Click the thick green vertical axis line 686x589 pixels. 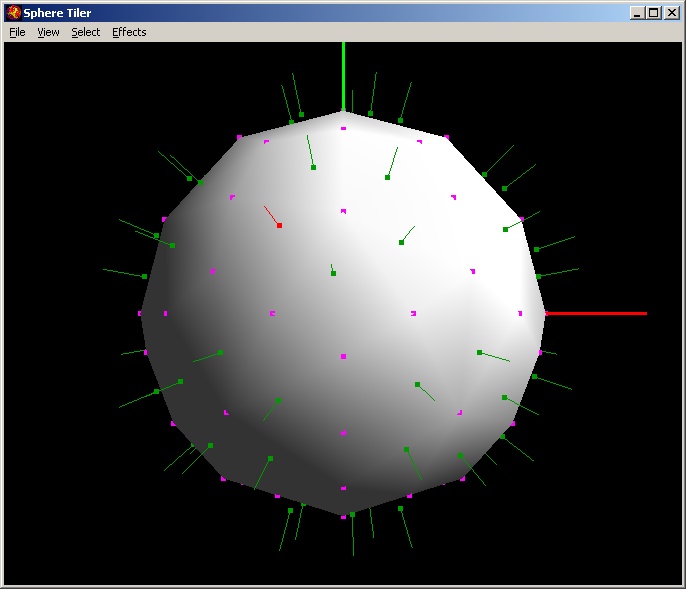tap(343, 75)
